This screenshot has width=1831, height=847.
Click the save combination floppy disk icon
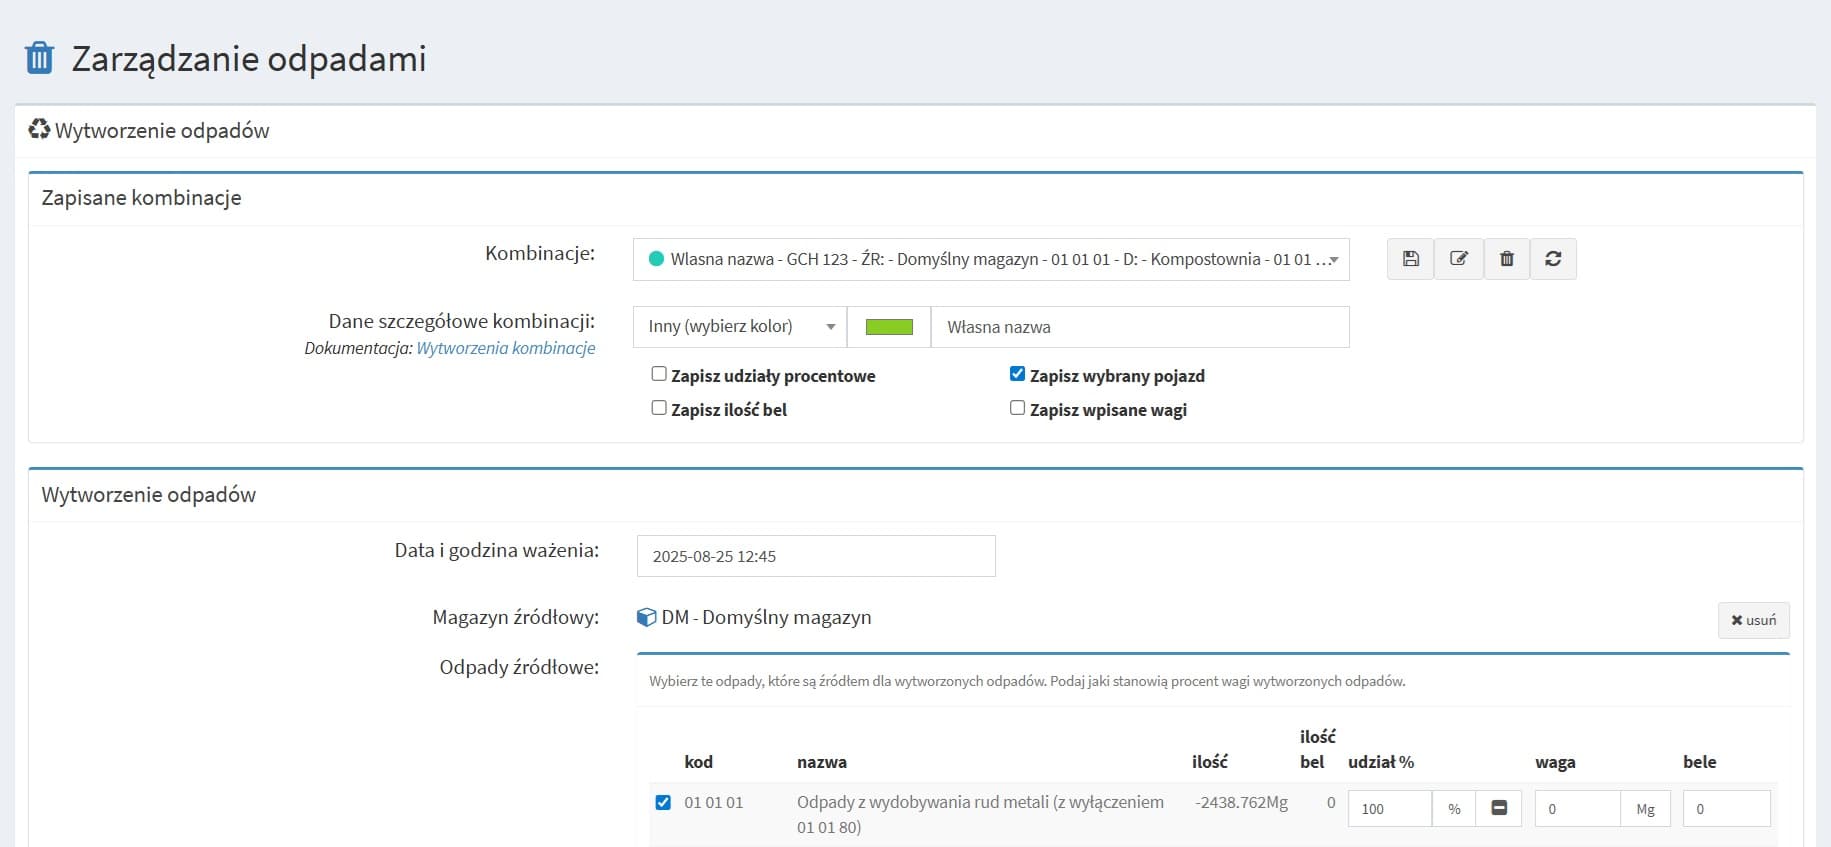coord(1410,259)
